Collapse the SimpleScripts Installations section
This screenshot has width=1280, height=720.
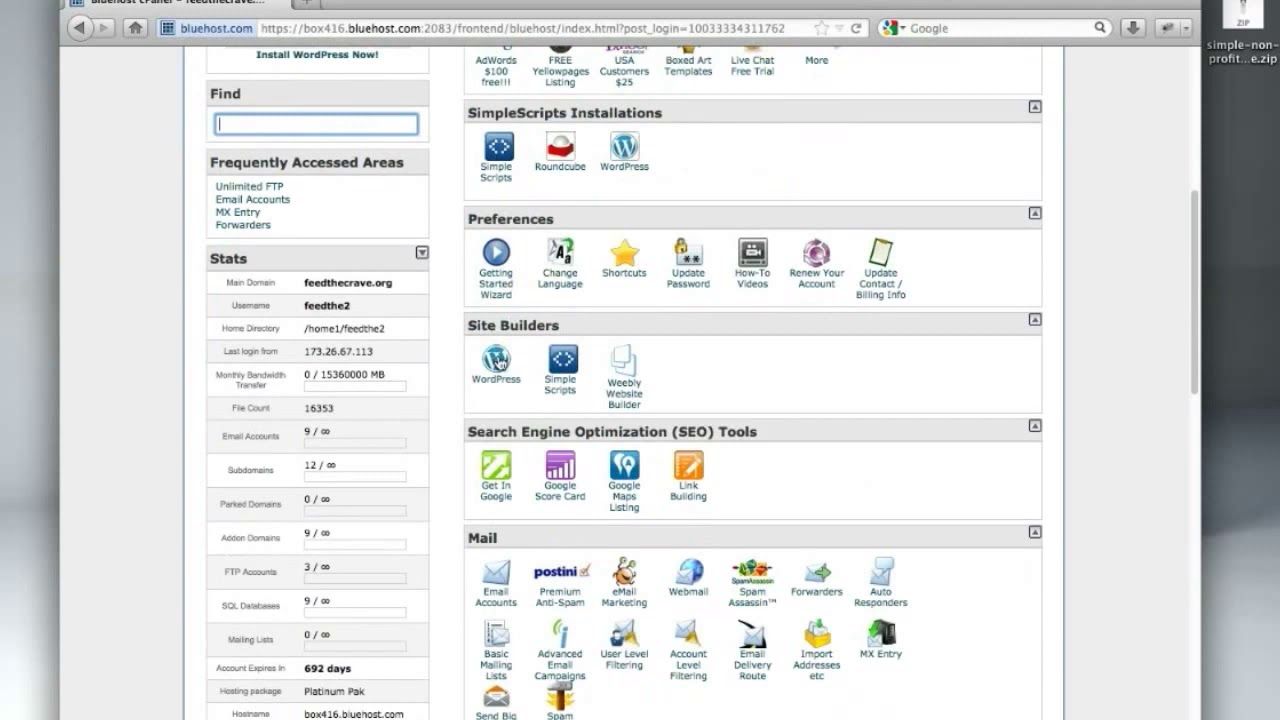1035,106
